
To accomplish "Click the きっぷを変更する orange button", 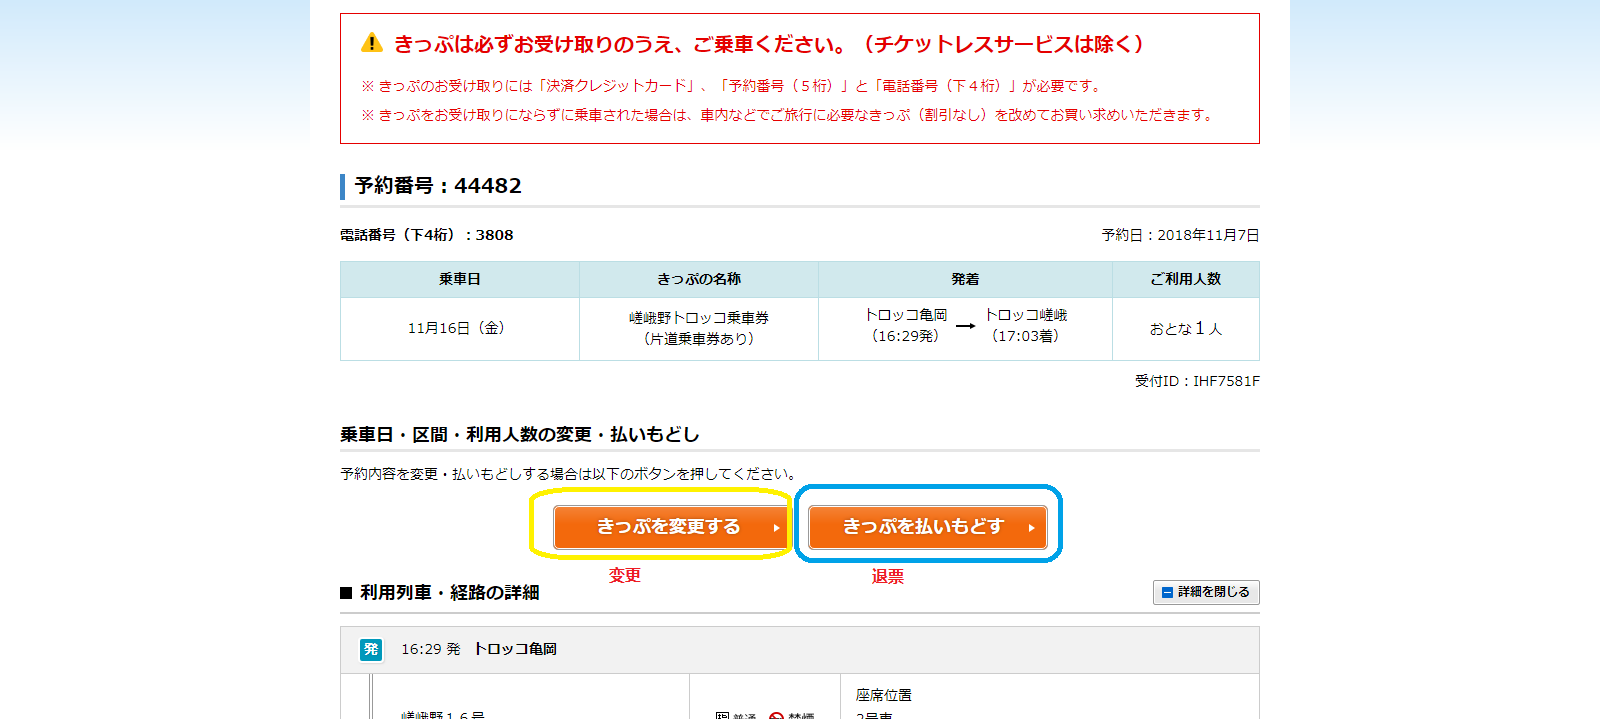I will pos(669,527).
